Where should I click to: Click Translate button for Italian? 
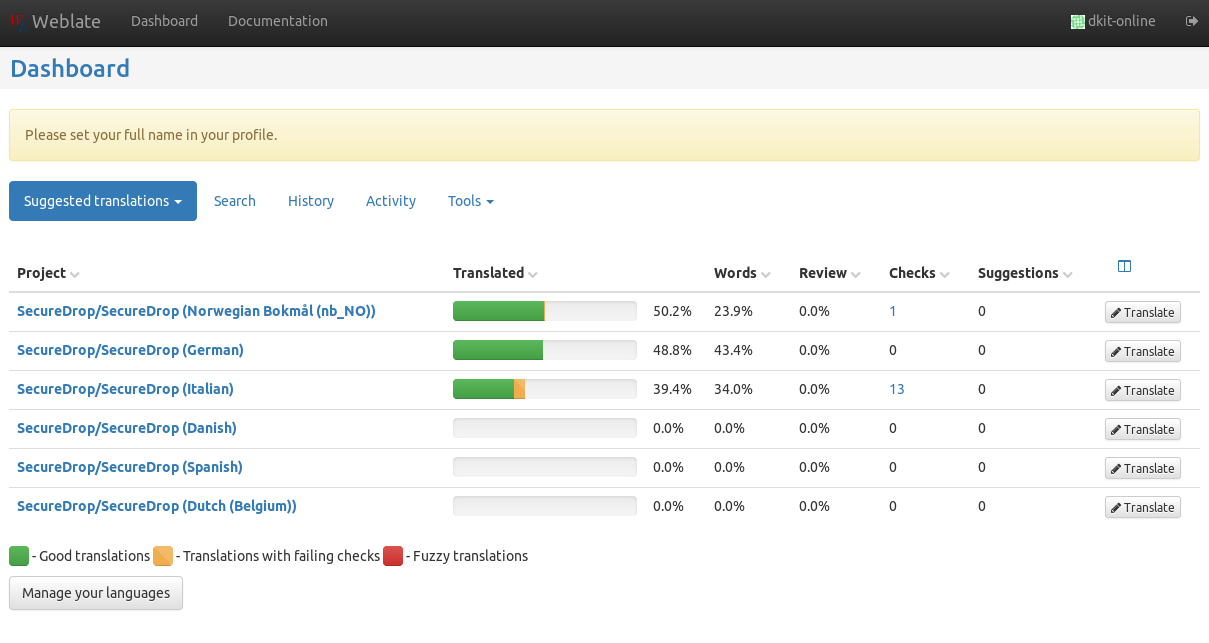(x=1143, y=390)
